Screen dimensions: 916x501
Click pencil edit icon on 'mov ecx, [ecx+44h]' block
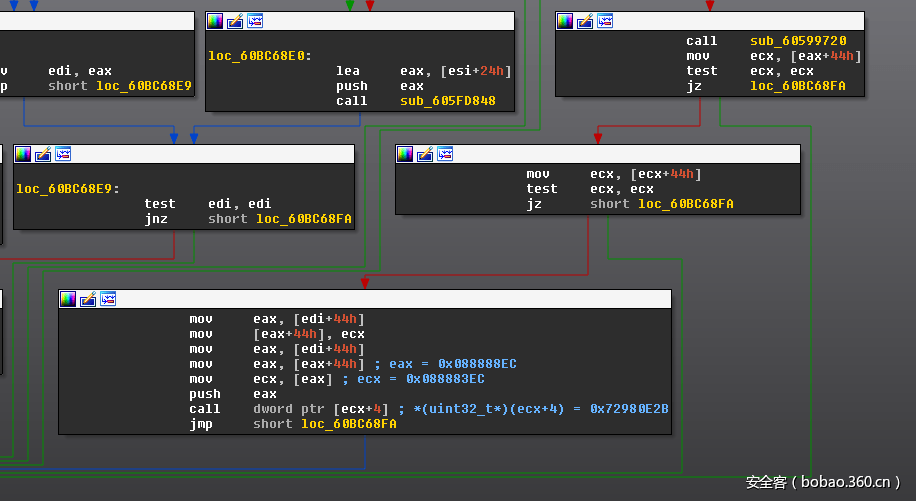click(425, 153)
